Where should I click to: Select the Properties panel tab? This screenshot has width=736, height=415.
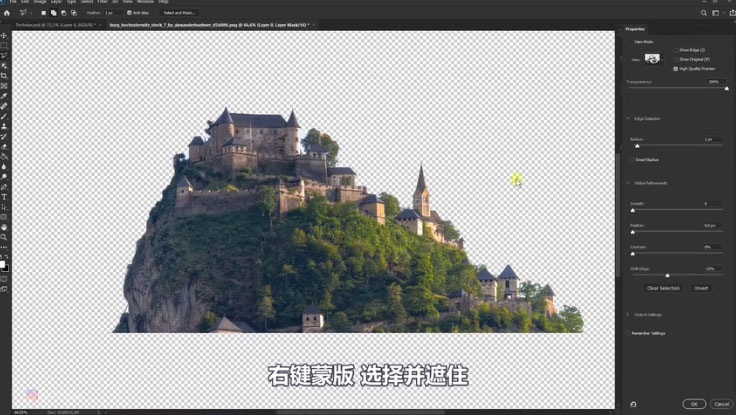pyautogui.click(x=635, y=29)
